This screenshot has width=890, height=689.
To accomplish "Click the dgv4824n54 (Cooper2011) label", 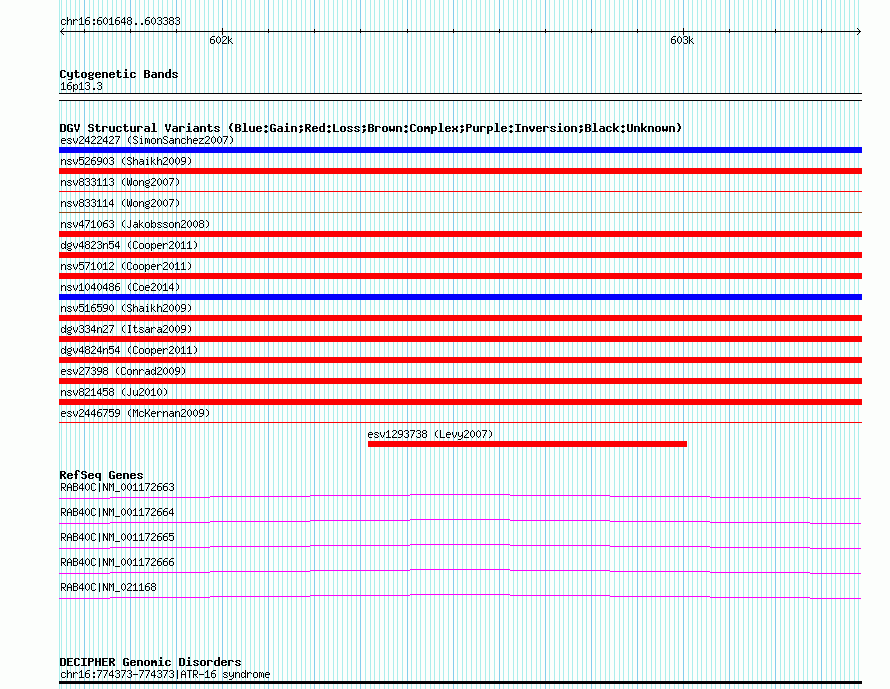I will click(x=129, y=350).
